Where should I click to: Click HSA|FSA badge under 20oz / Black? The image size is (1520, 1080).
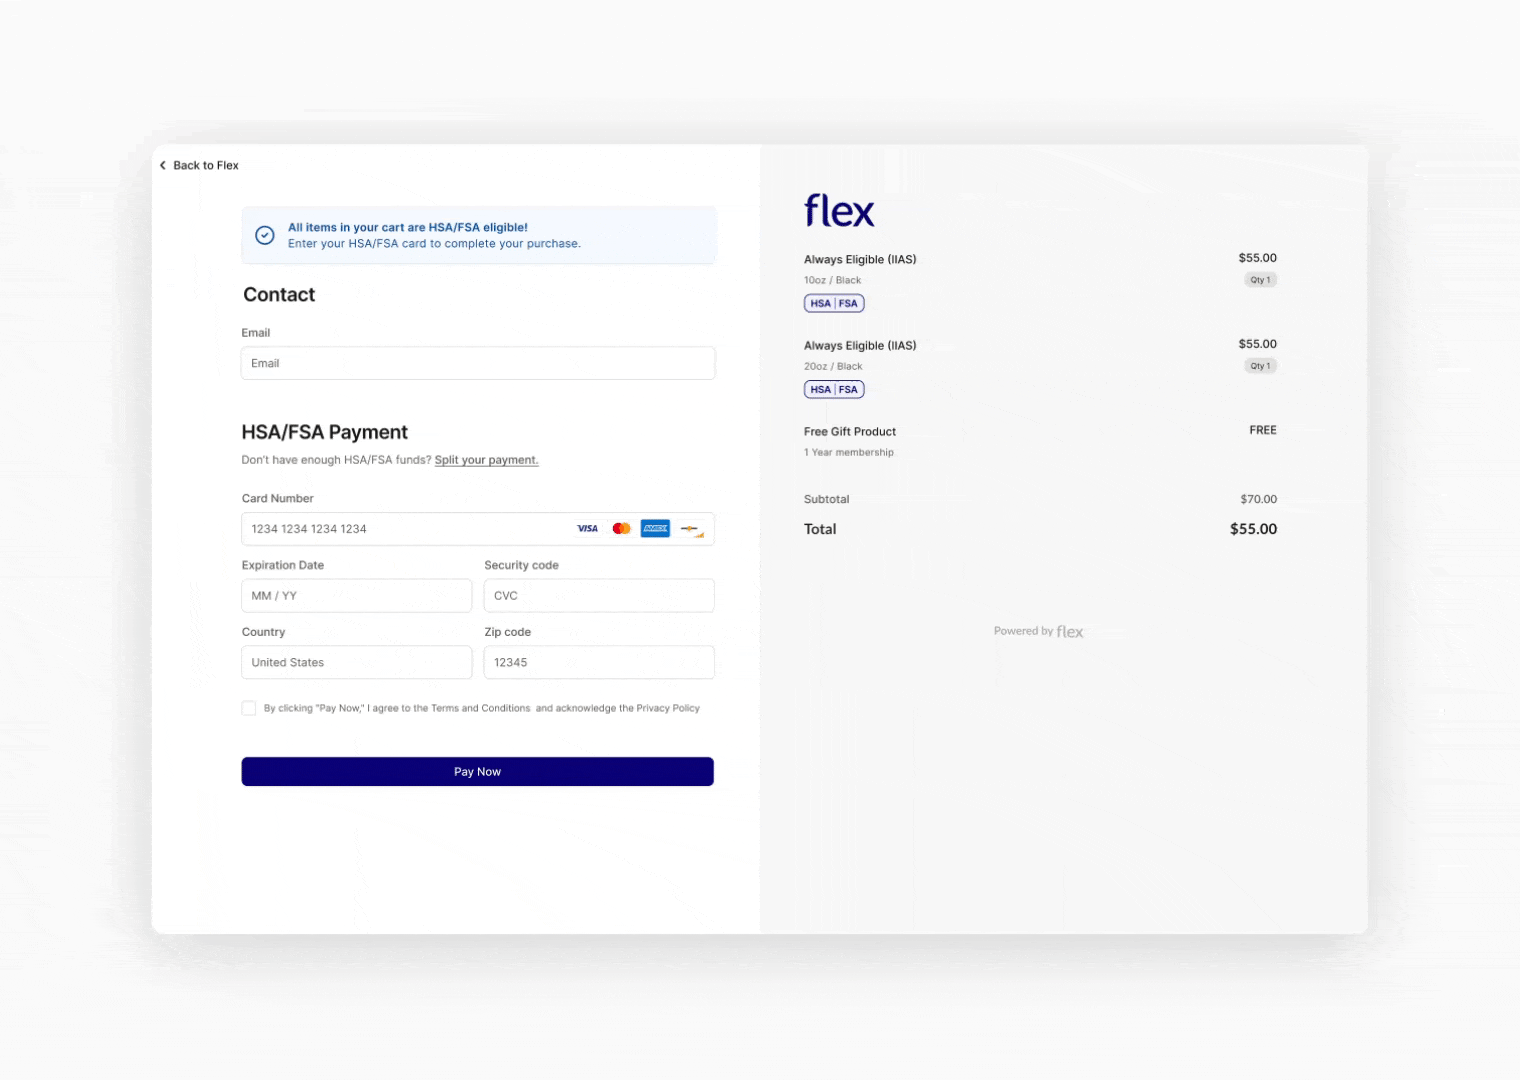pos(834,389)
